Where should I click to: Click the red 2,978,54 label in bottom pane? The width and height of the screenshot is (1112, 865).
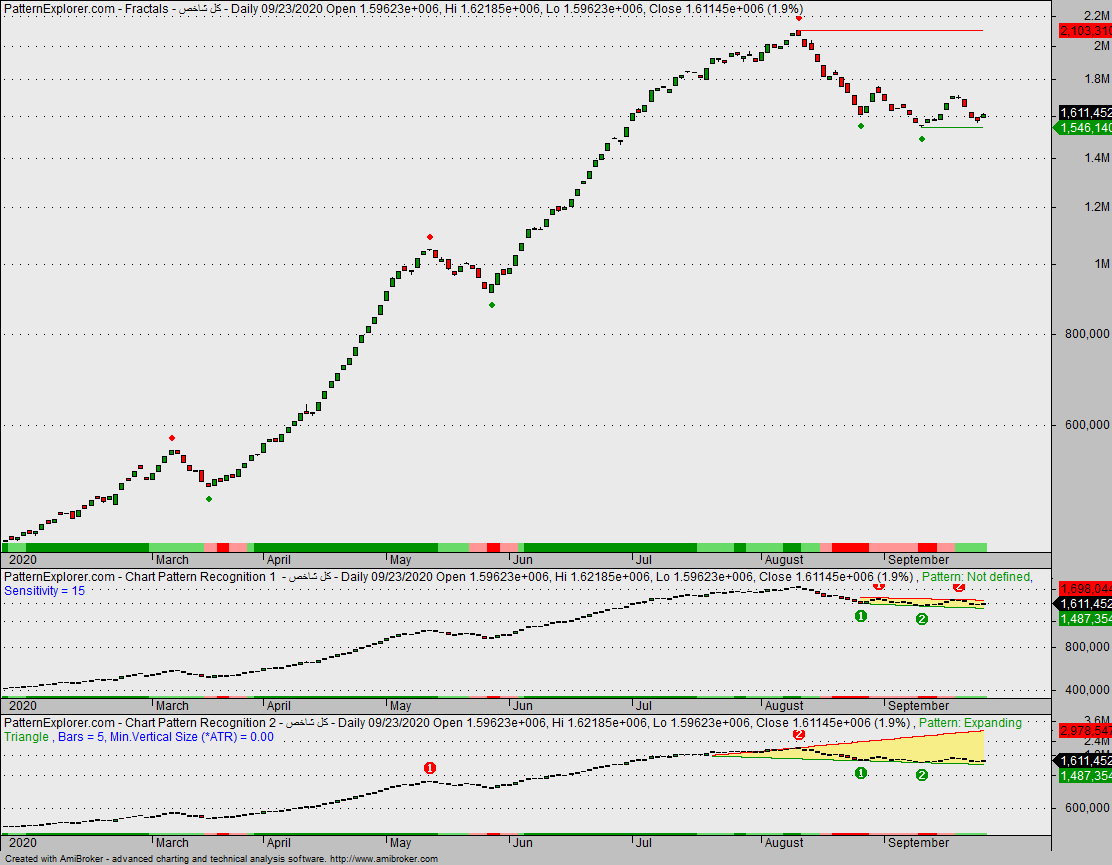(1084, 730)
